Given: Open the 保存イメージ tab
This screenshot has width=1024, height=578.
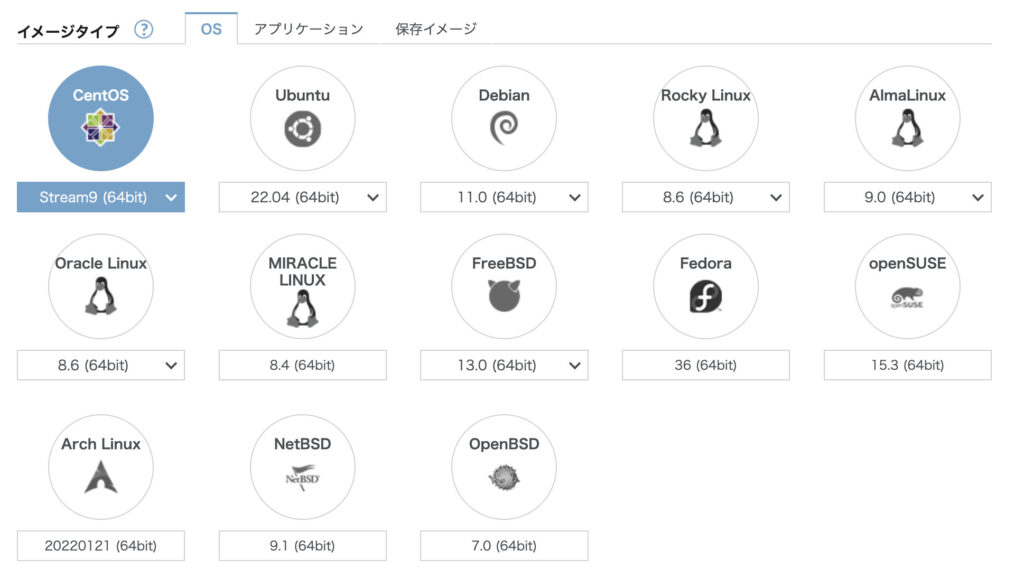Looking at the screenshot, I should 436,29.
